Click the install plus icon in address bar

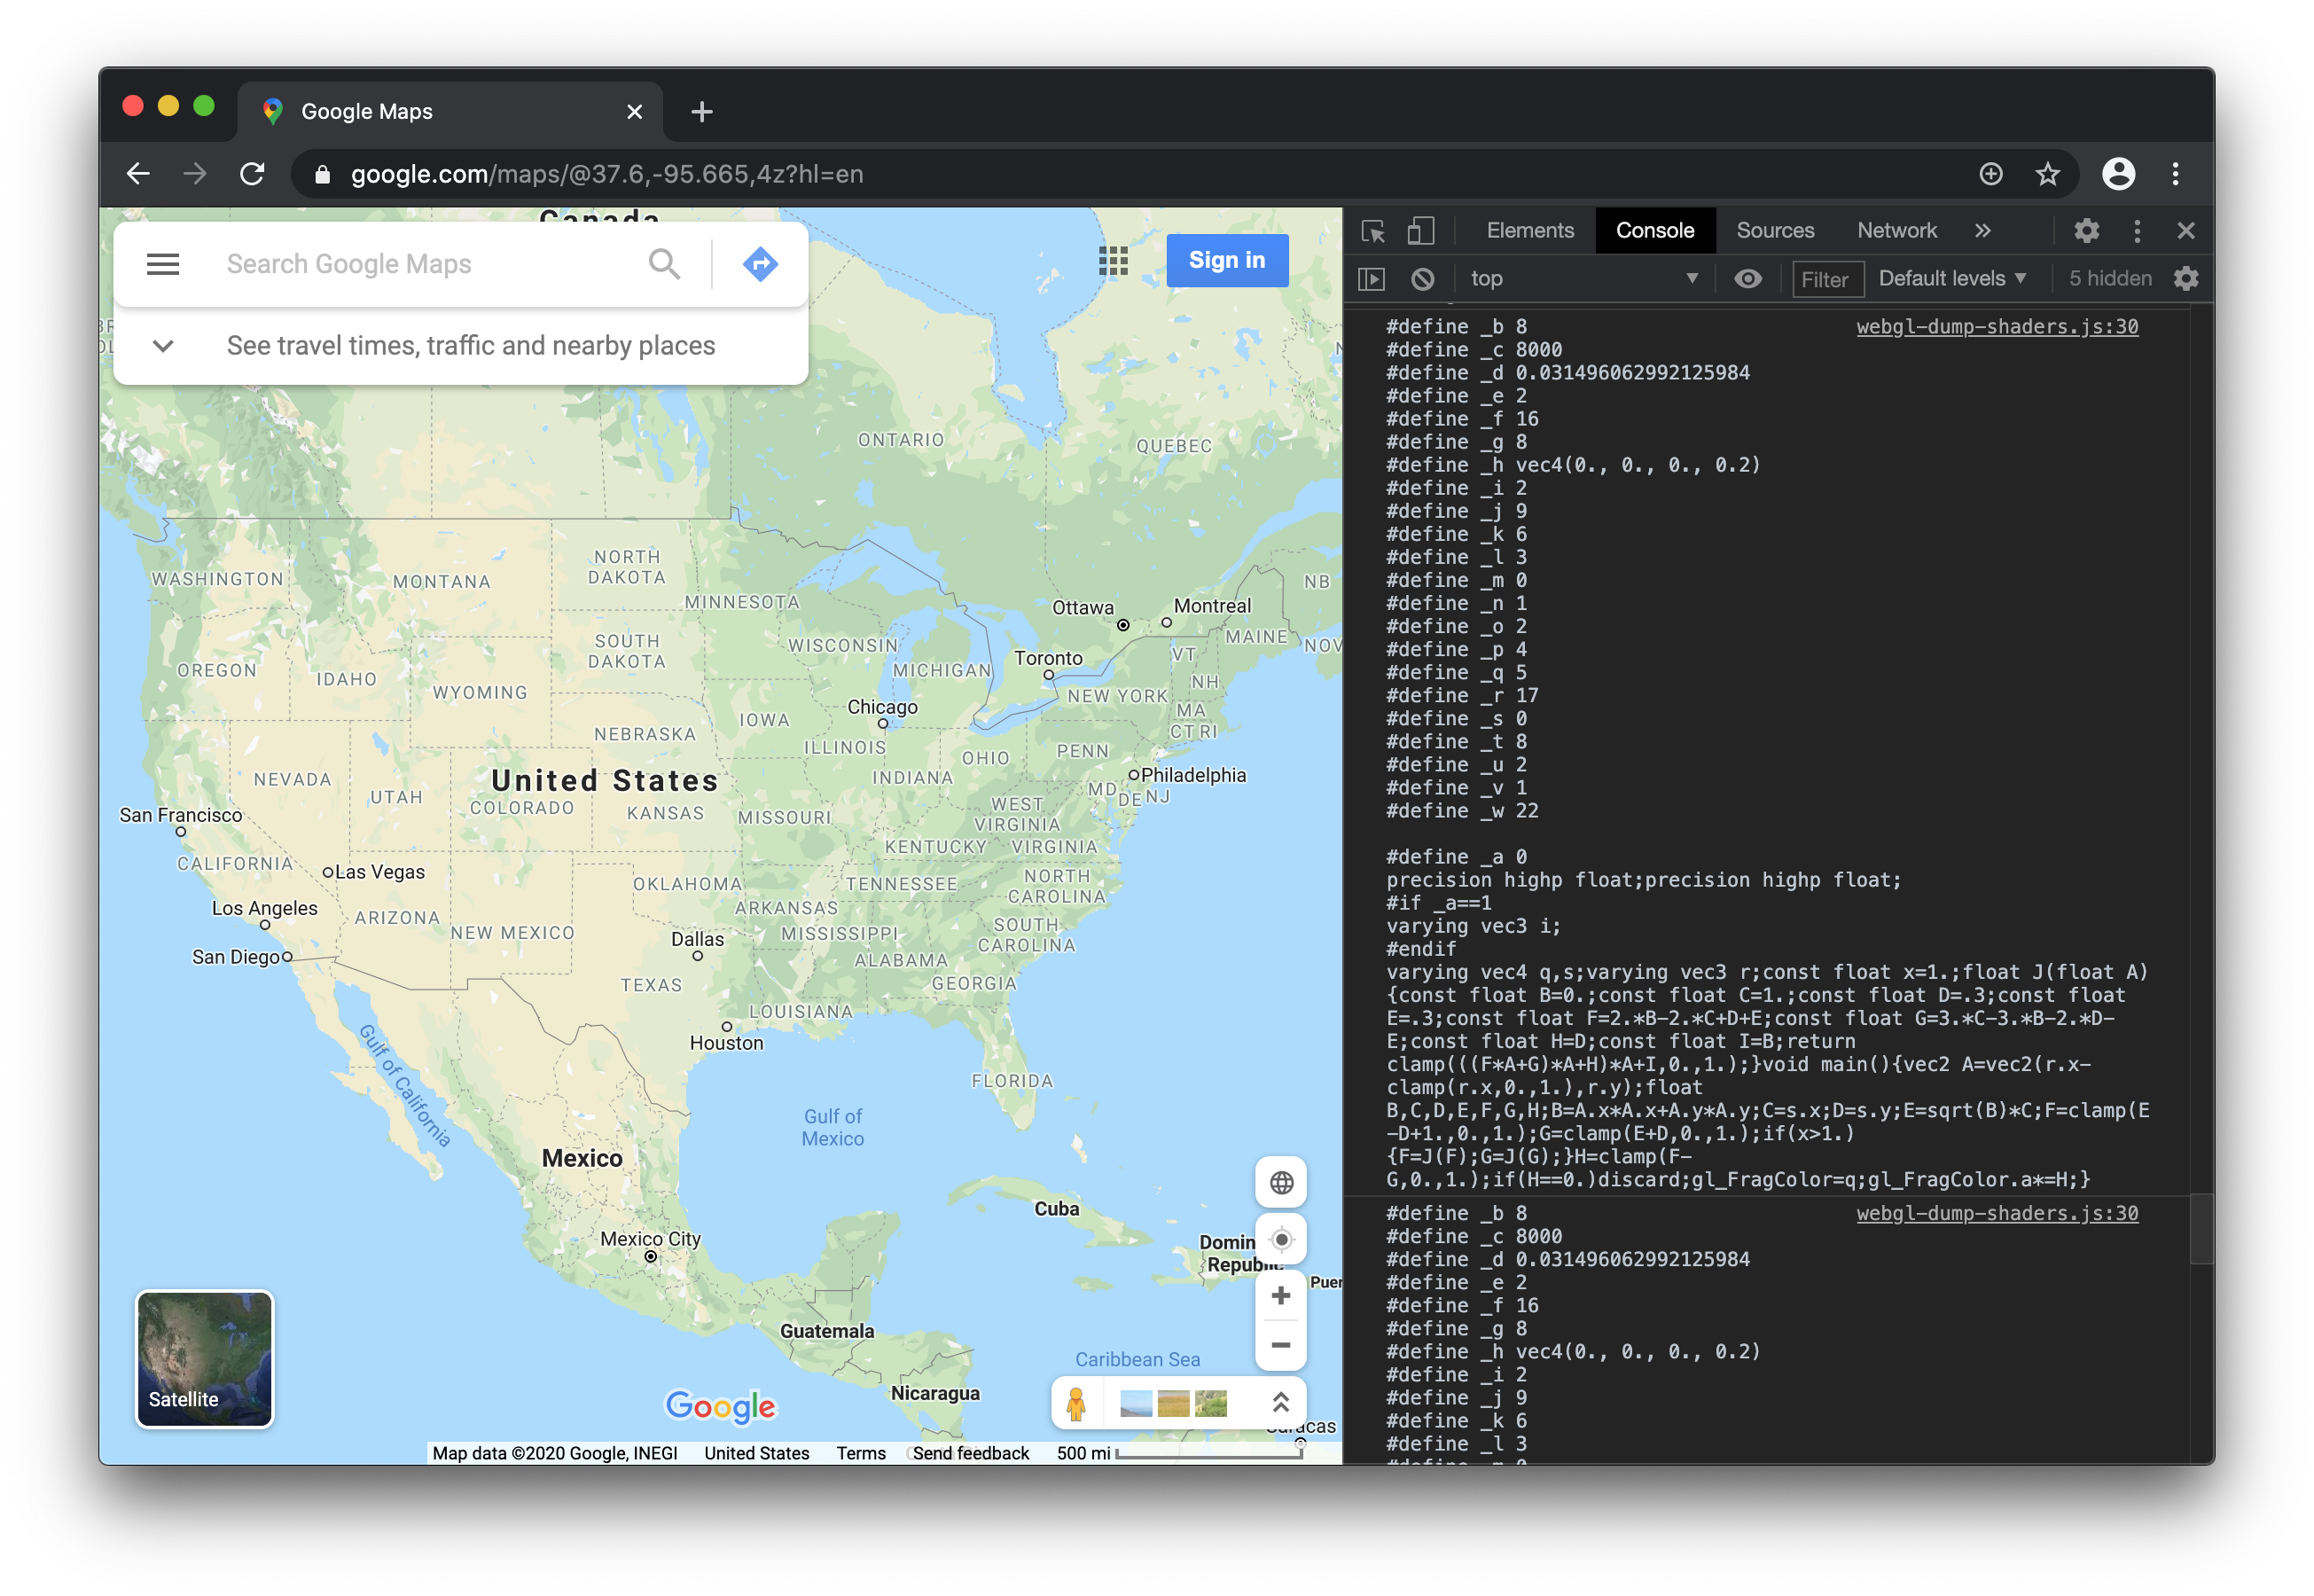point(1991,174)
